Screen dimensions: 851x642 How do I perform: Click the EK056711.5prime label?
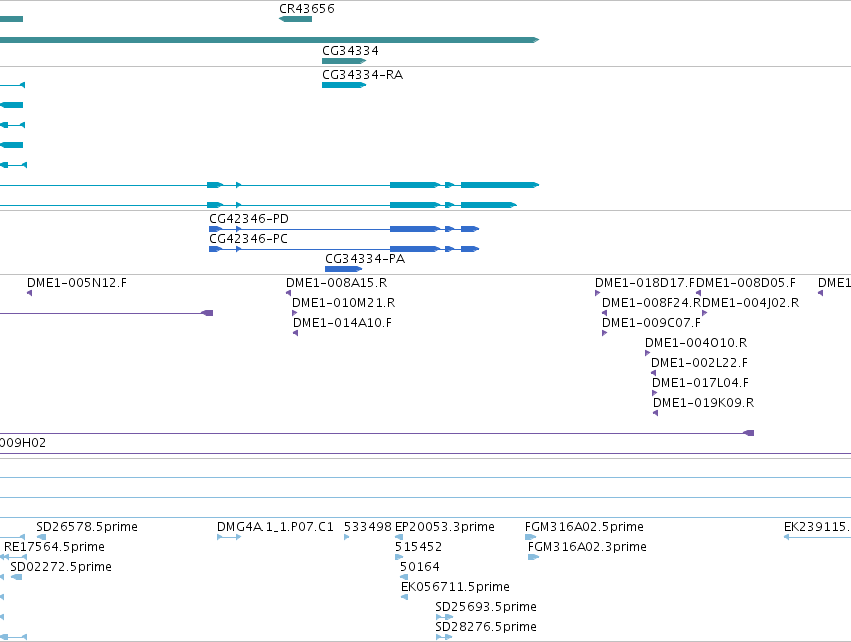pos(455,587)
